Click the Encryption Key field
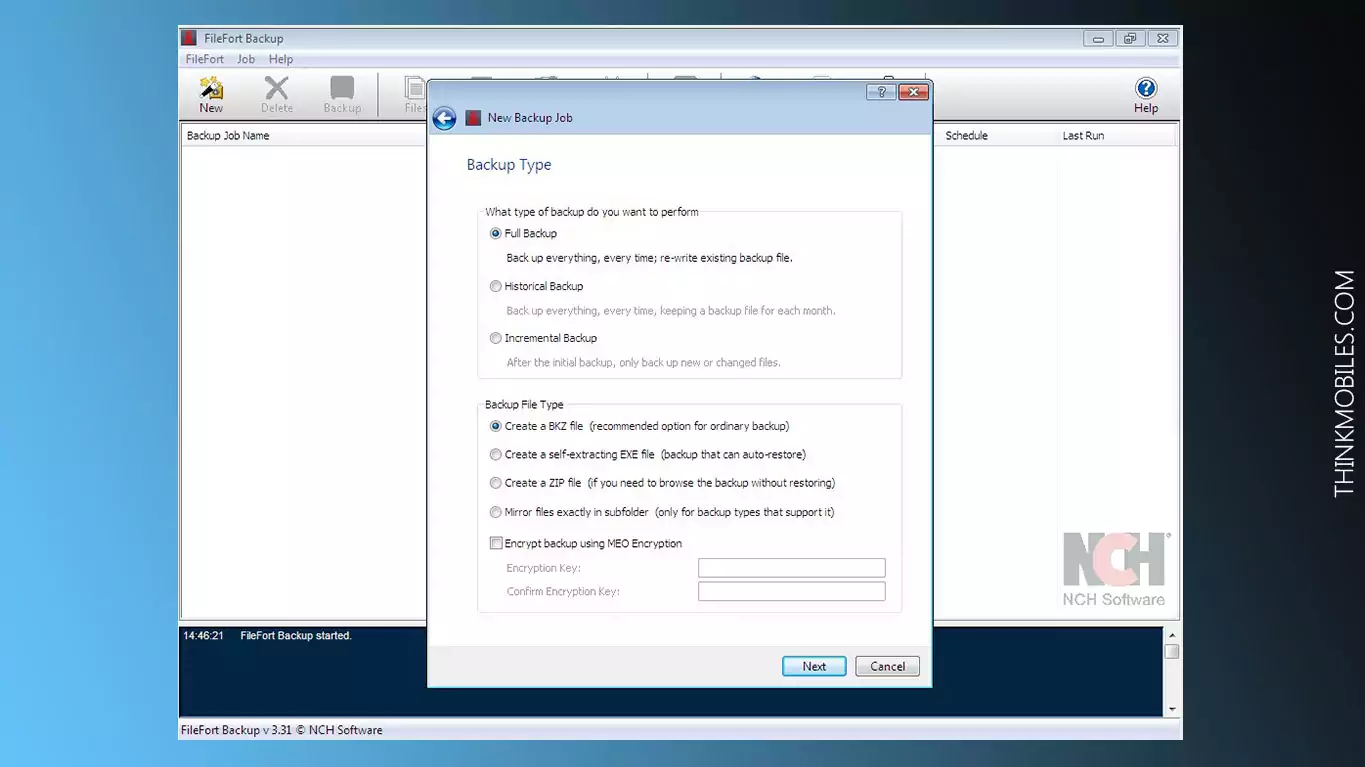This screenshot has width=1365, height=767. [x=791, y=568]
